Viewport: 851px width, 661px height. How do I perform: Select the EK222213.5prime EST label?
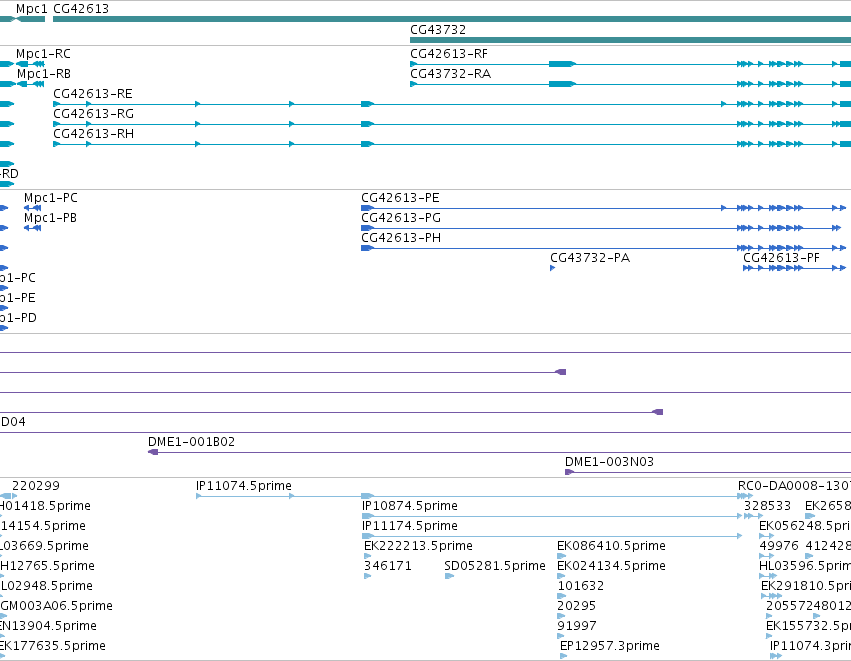pyautogui.click(x=418, y=546)
